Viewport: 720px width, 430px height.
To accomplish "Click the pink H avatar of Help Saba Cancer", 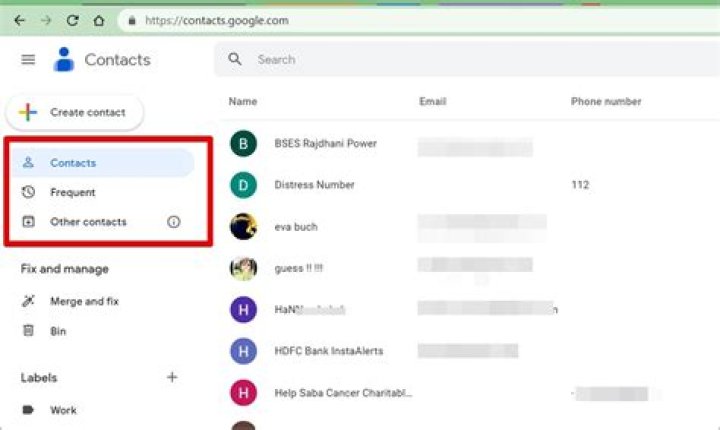I will (243, 393).
